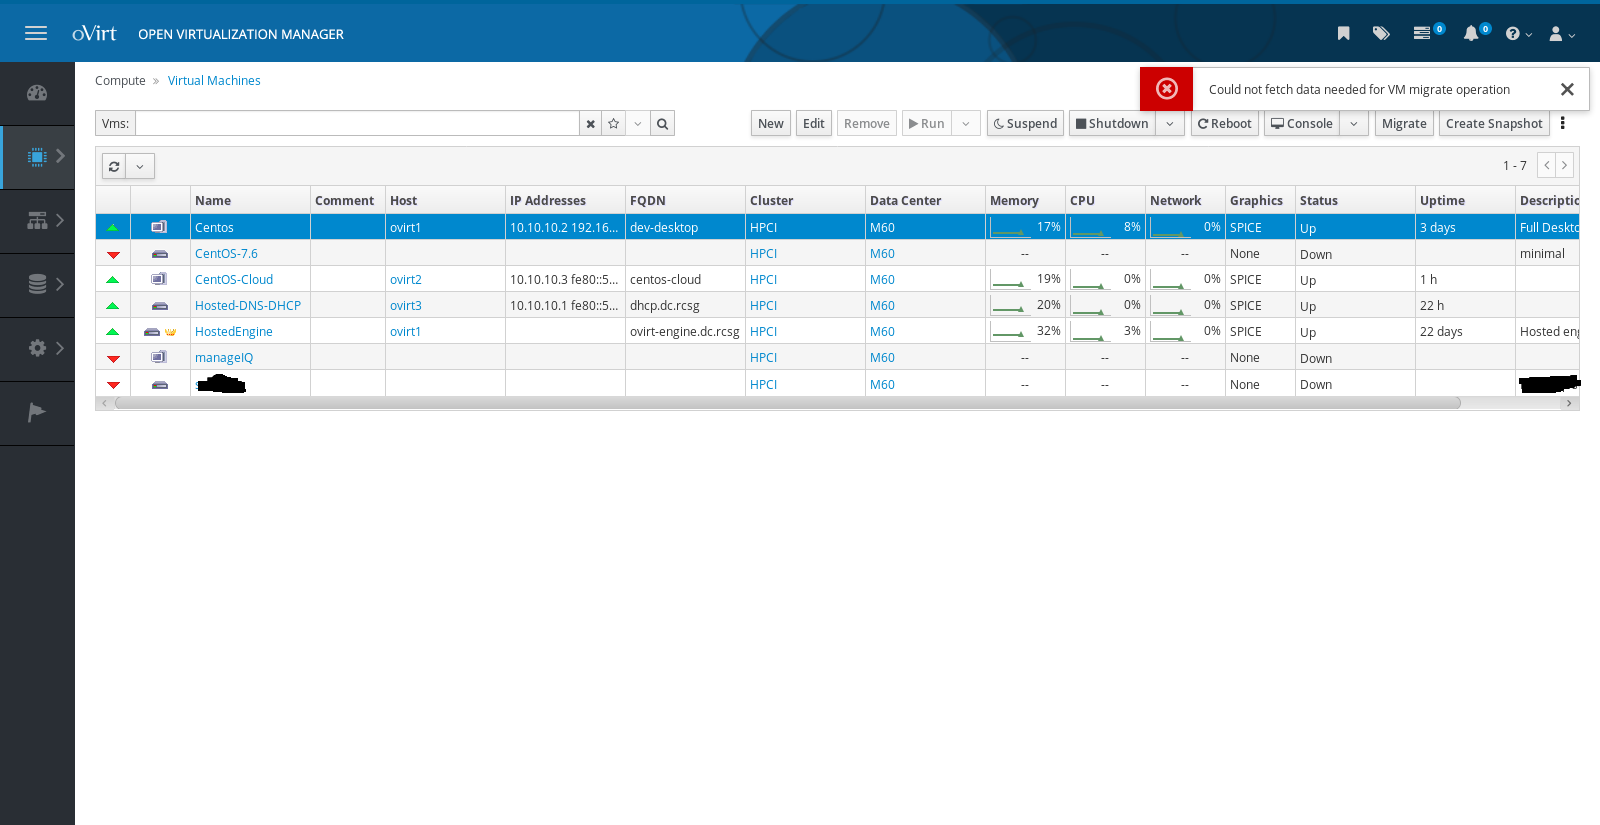Expand the refresh interval dropdown

[140, 167]
